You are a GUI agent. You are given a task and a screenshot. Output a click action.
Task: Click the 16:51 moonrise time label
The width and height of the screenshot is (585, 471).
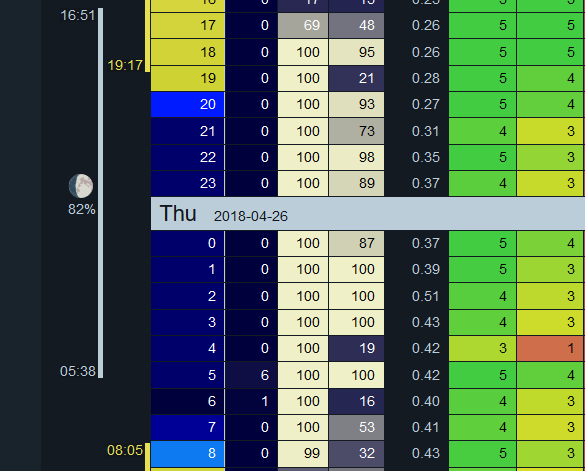pyautogui.click(x=78, y=15)
